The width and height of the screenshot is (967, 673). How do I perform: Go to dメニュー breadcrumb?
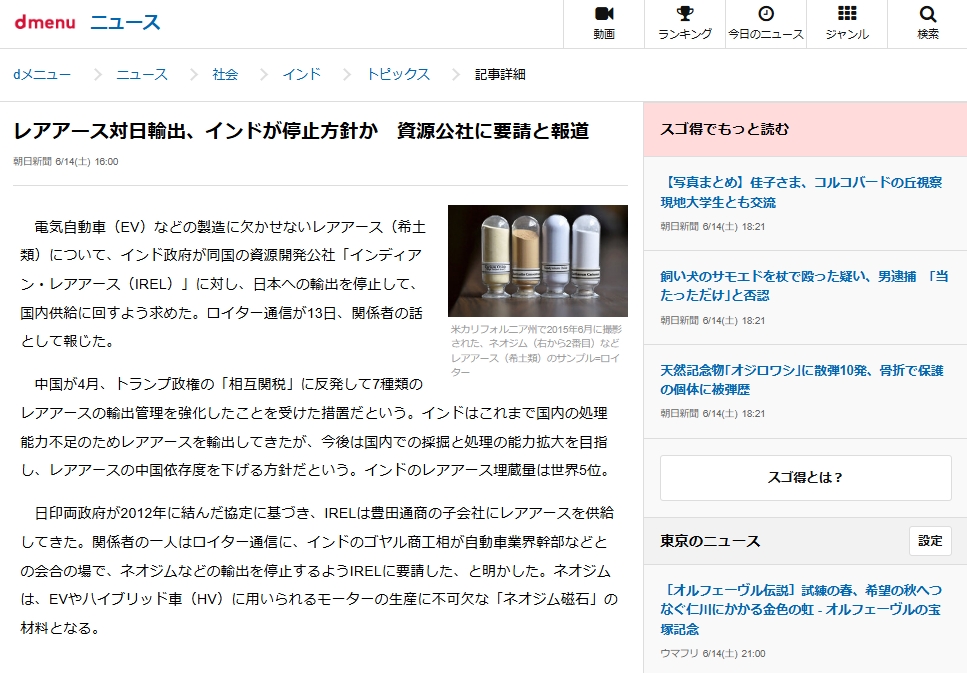(x=42, y=75)
